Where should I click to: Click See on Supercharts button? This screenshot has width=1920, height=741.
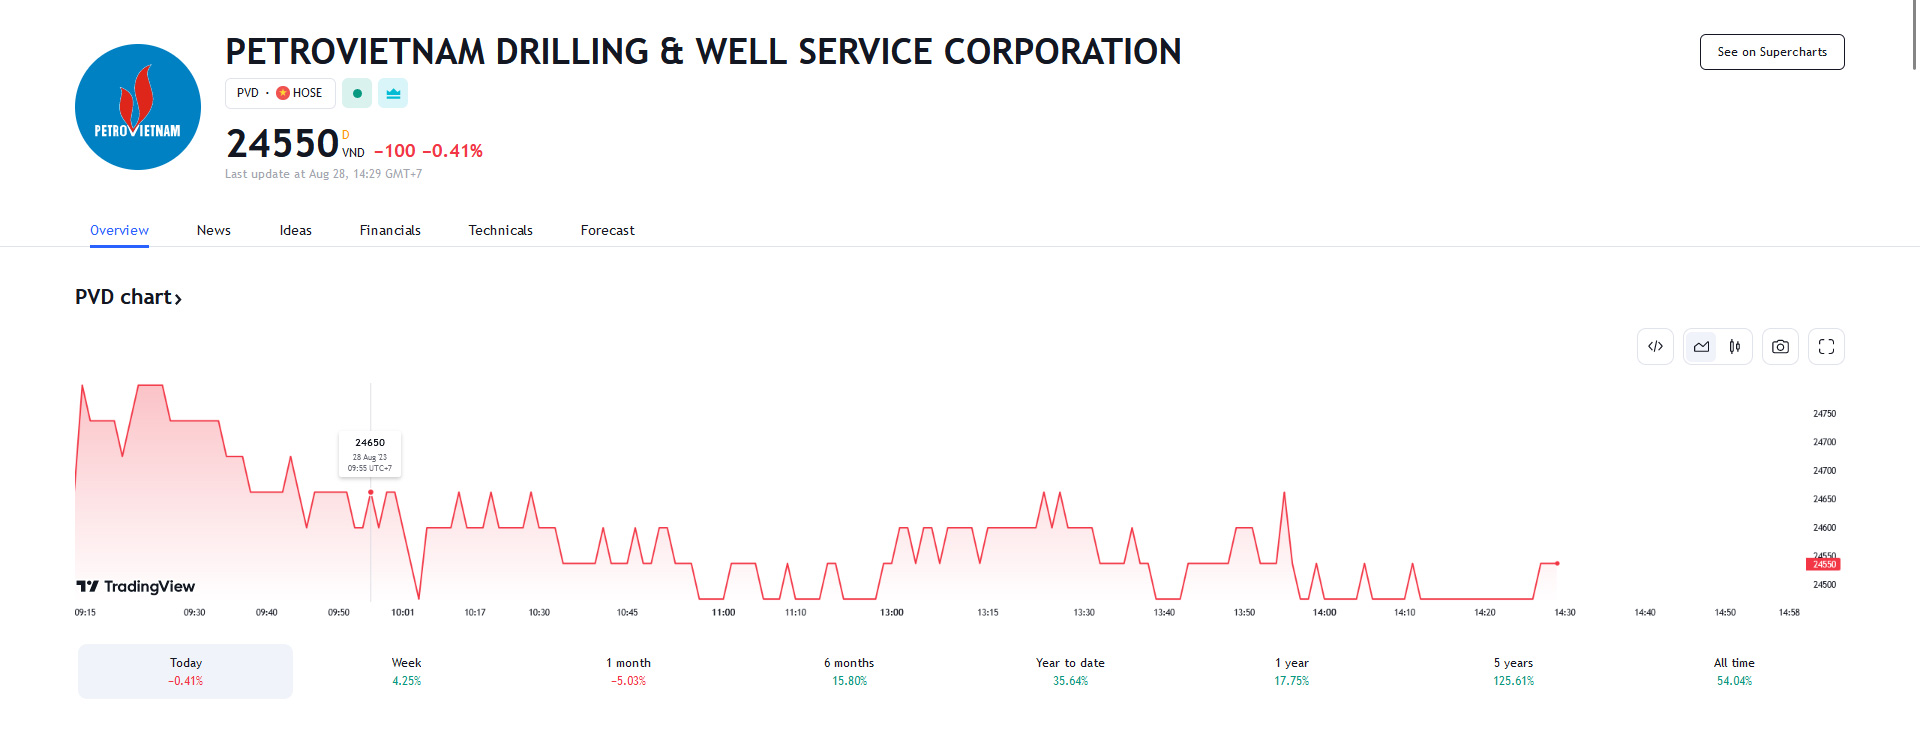[x=1771, y=52]
